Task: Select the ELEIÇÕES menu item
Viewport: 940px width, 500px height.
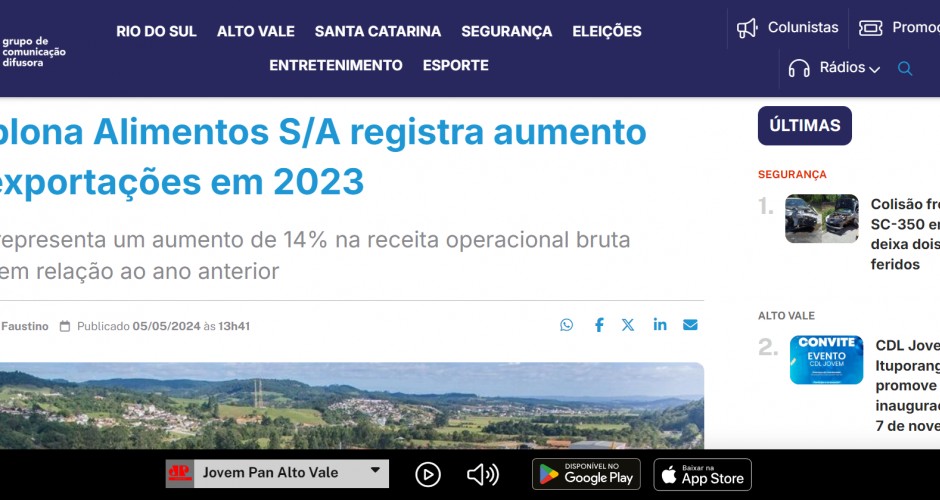Action: coord(607,31)
